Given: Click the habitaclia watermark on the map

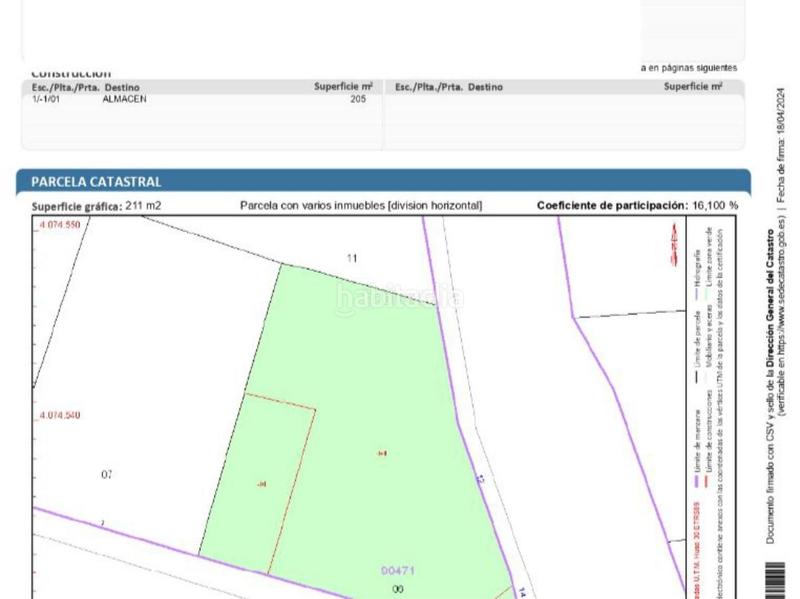Looking at the screenshot, I should click(399, 297).
